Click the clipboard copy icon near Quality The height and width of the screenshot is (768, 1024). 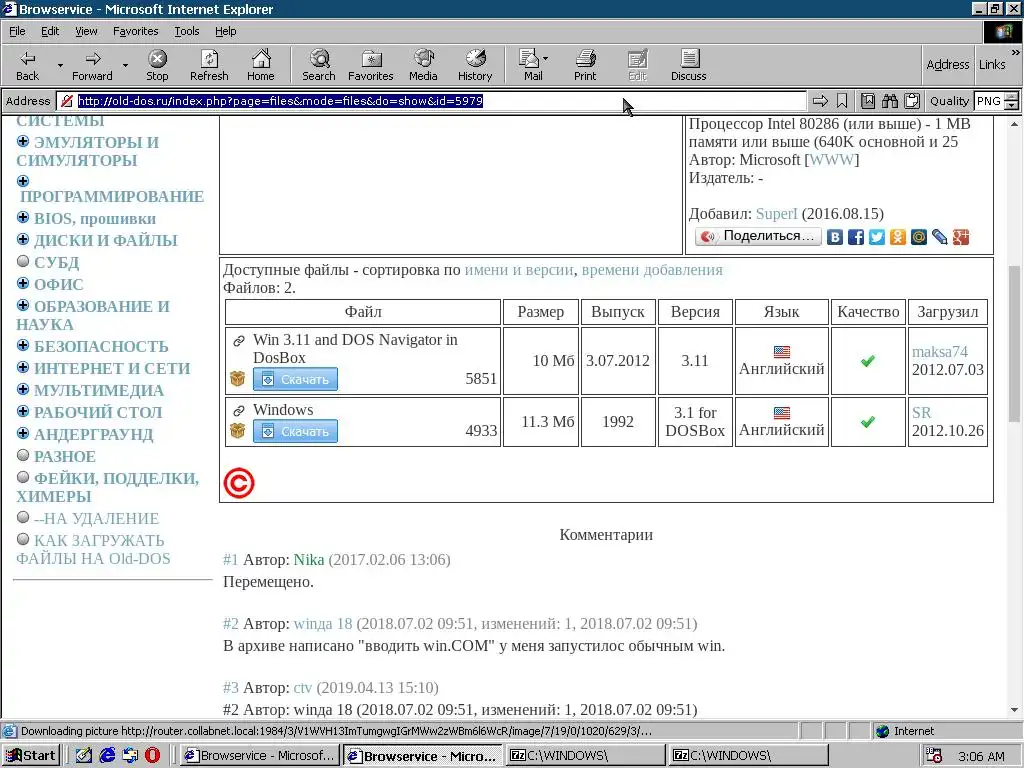coord(912,101)
